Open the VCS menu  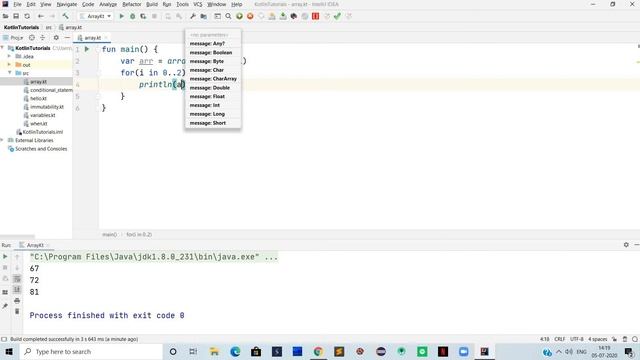[x=198, y=4]
